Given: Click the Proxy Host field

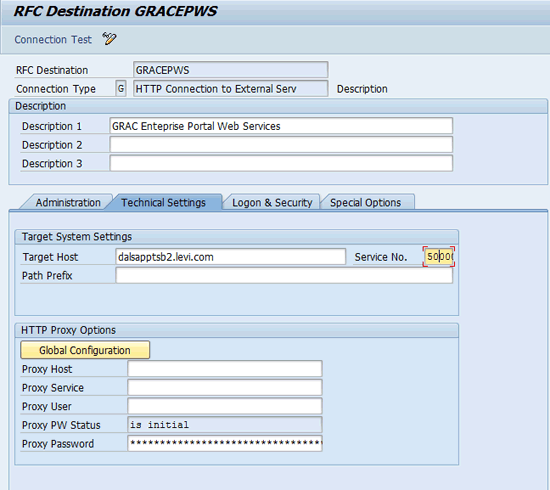Looking at the screenshot, I should click(225, 369).
